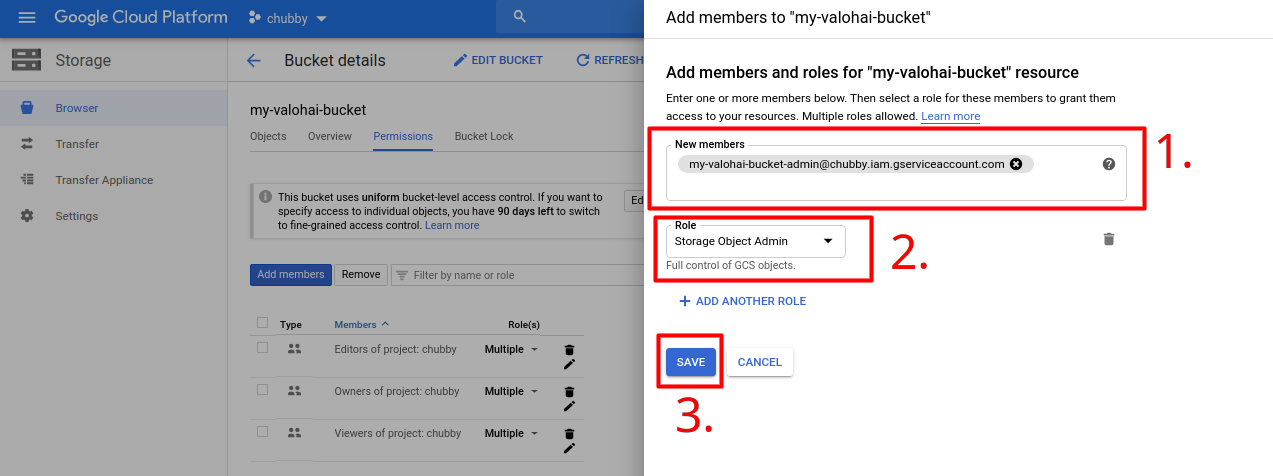This screenshot has height=476, width=1273.
Task: Open Learn more link in access control notice
Action: 452,225
